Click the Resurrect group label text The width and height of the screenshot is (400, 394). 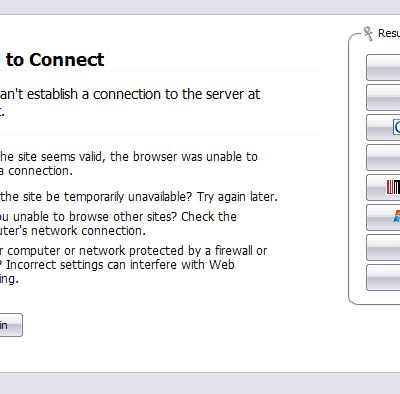[x=389, y=33]
